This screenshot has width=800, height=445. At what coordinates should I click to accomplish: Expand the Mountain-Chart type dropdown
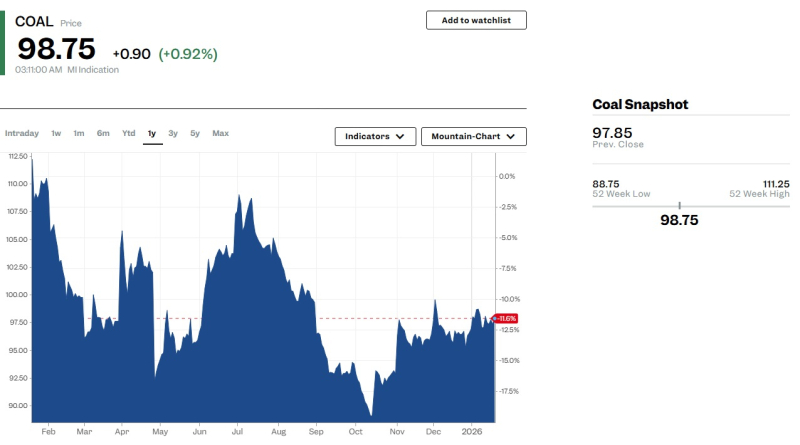pyautogui.click(x=473, y=136)
